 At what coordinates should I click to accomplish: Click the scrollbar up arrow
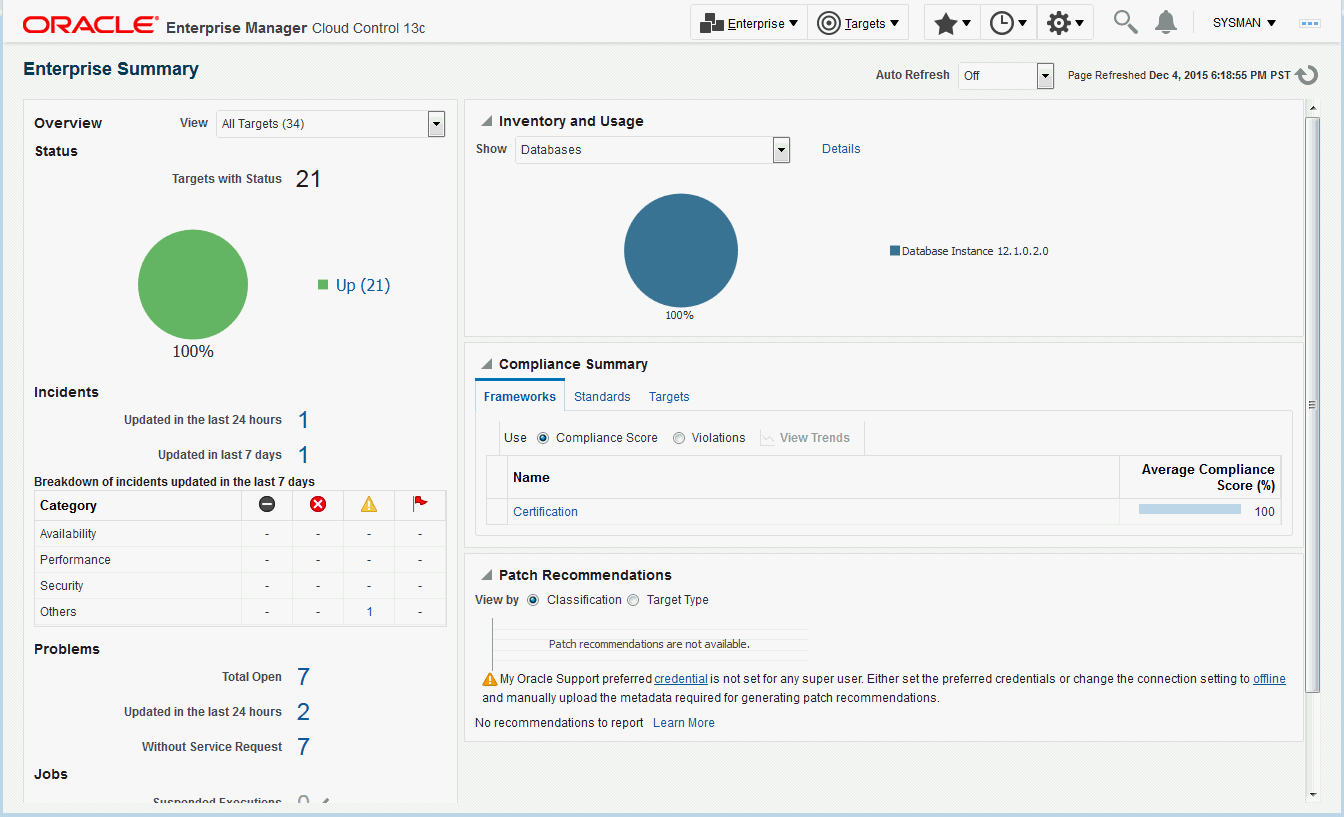click(1313, 106)
